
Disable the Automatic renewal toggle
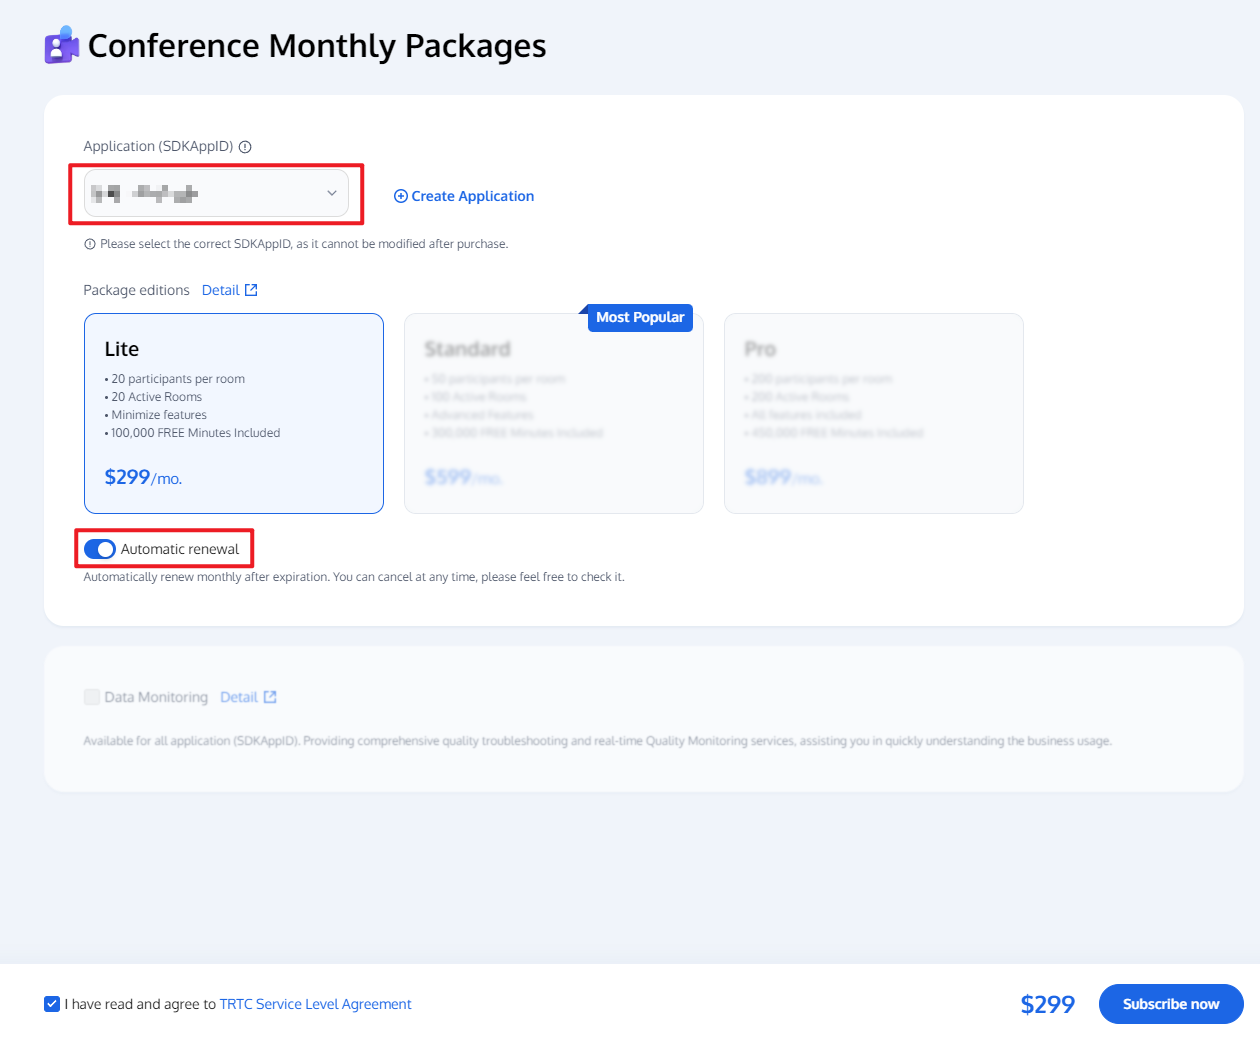(99, 548)
